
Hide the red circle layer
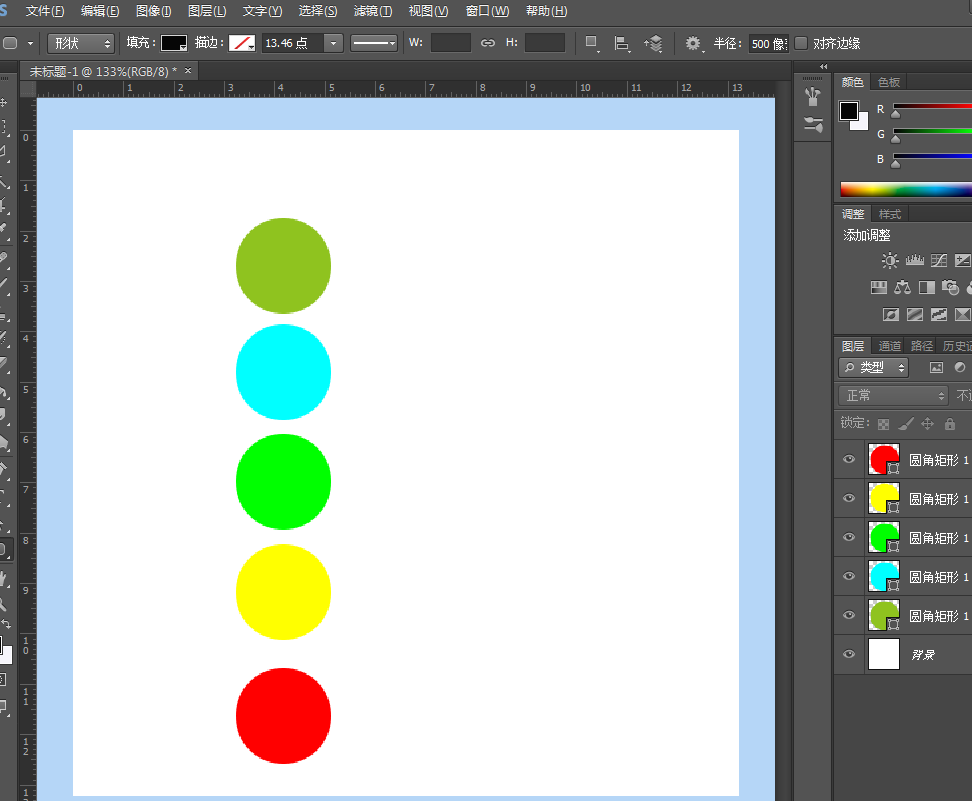coord(849,460)
